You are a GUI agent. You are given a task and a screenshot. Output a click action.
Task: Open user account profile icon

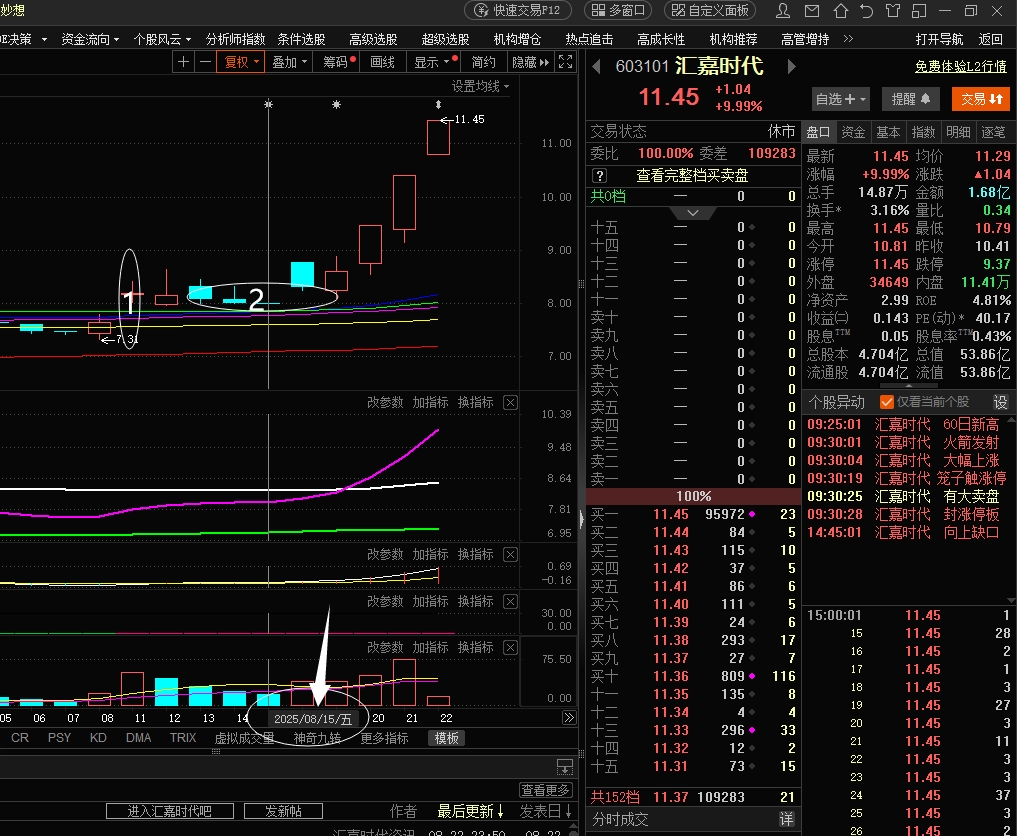pos(783,10)
